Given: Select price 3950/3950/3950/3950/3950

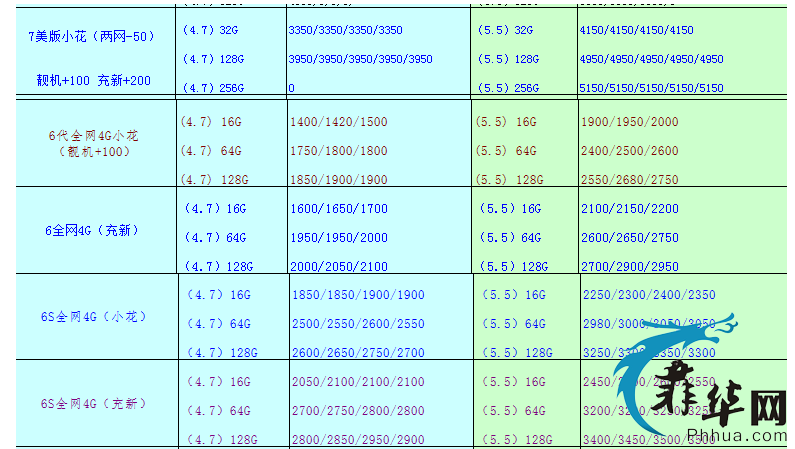Looking at the screenshot, I should (x=360, y=59).
